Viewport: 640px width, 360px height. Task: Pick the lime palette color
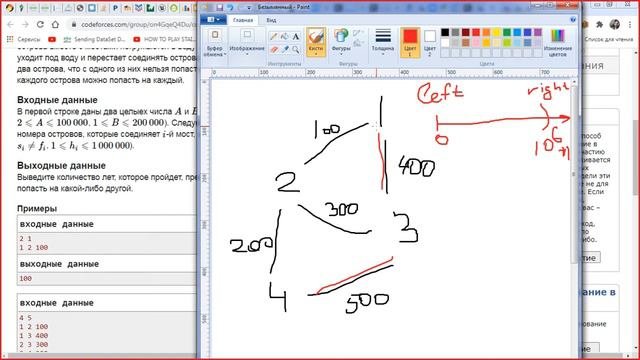[507, 42]
